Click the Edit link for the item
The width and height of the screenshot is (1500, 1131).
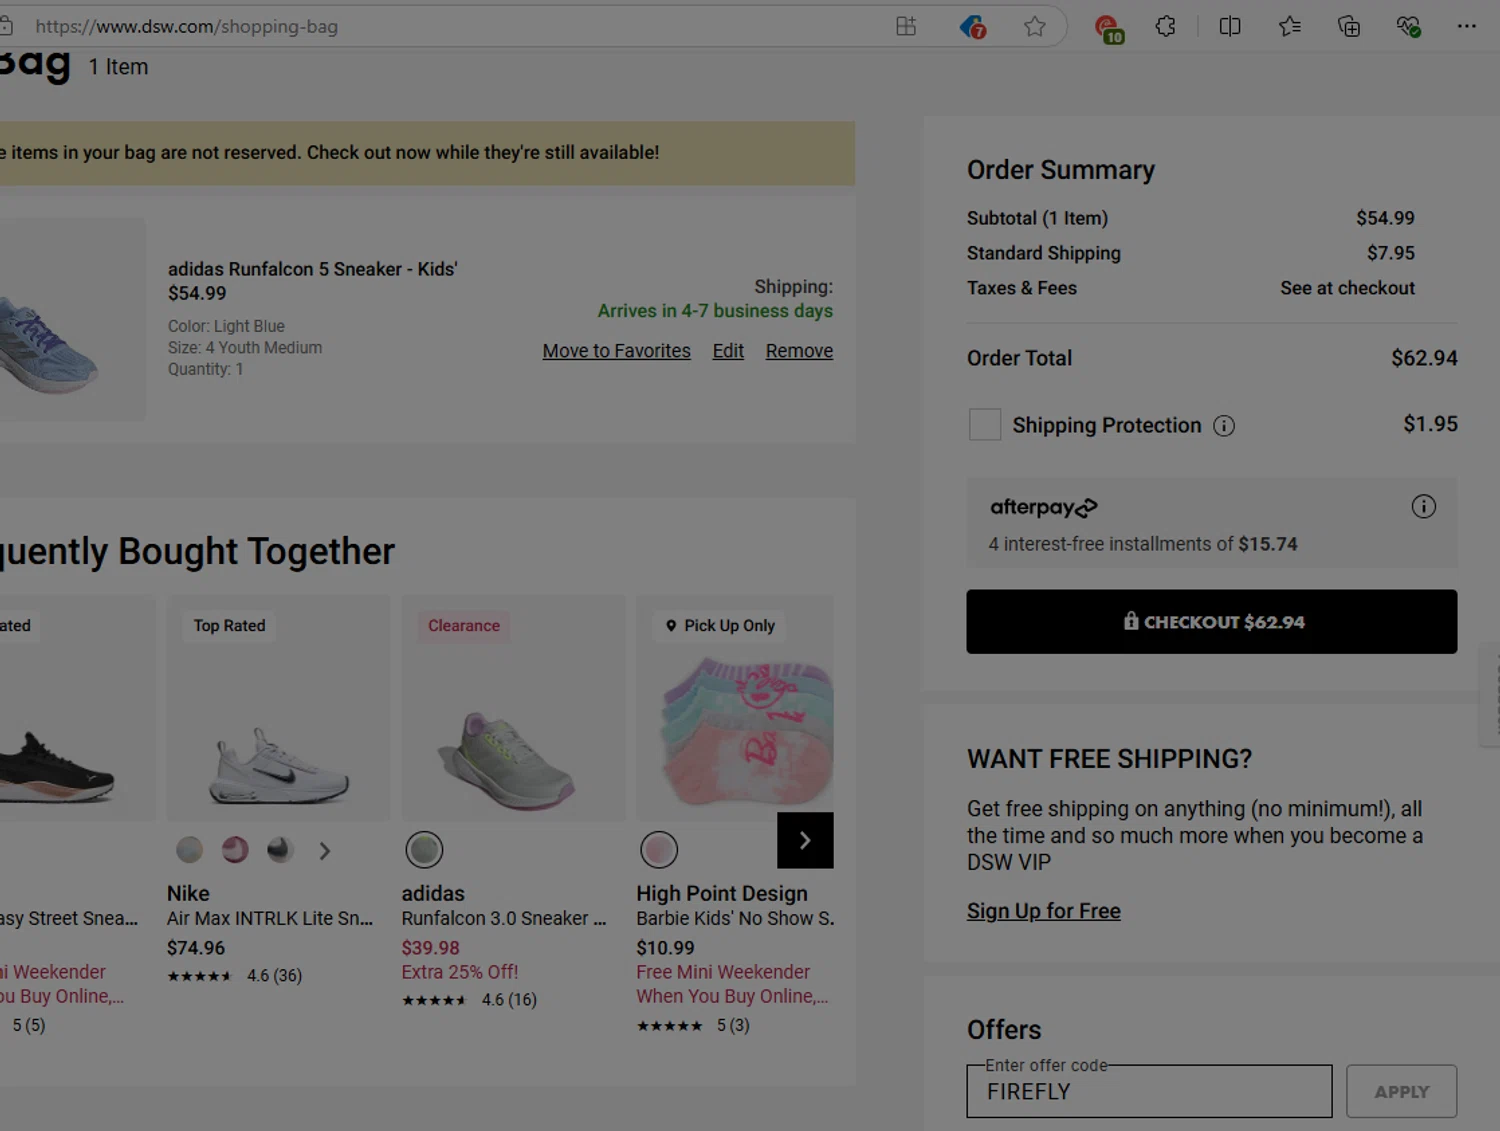(x=728, y=351)
